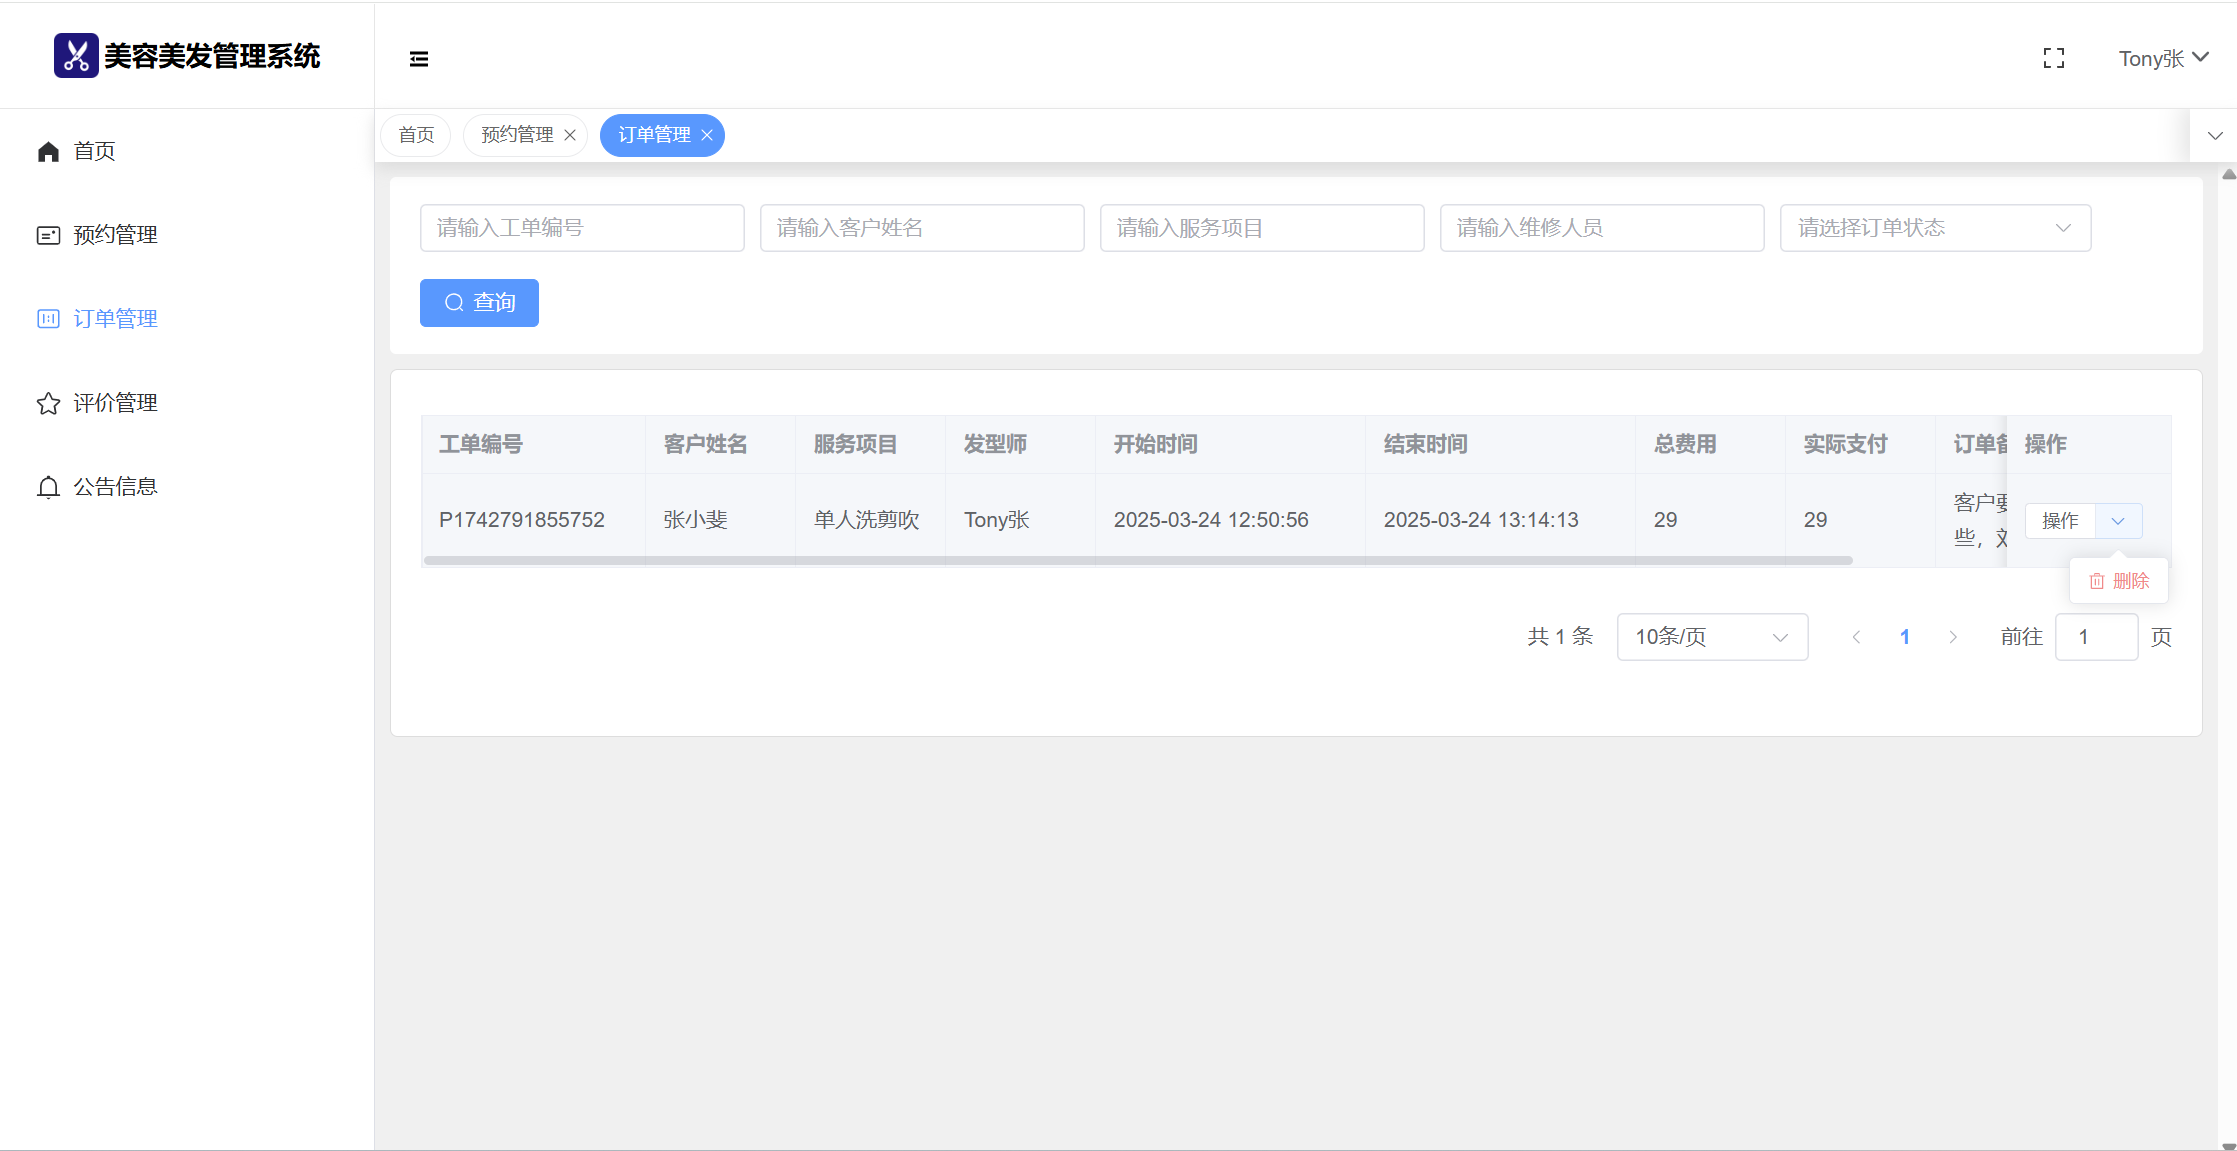
Task: Click the 查询 search button
Action: pyautogui.click(x=479, y=303)
